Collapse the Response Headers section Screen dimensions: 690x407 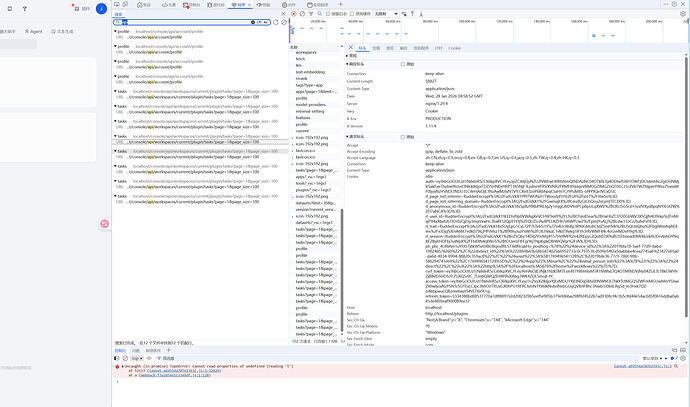355,63
